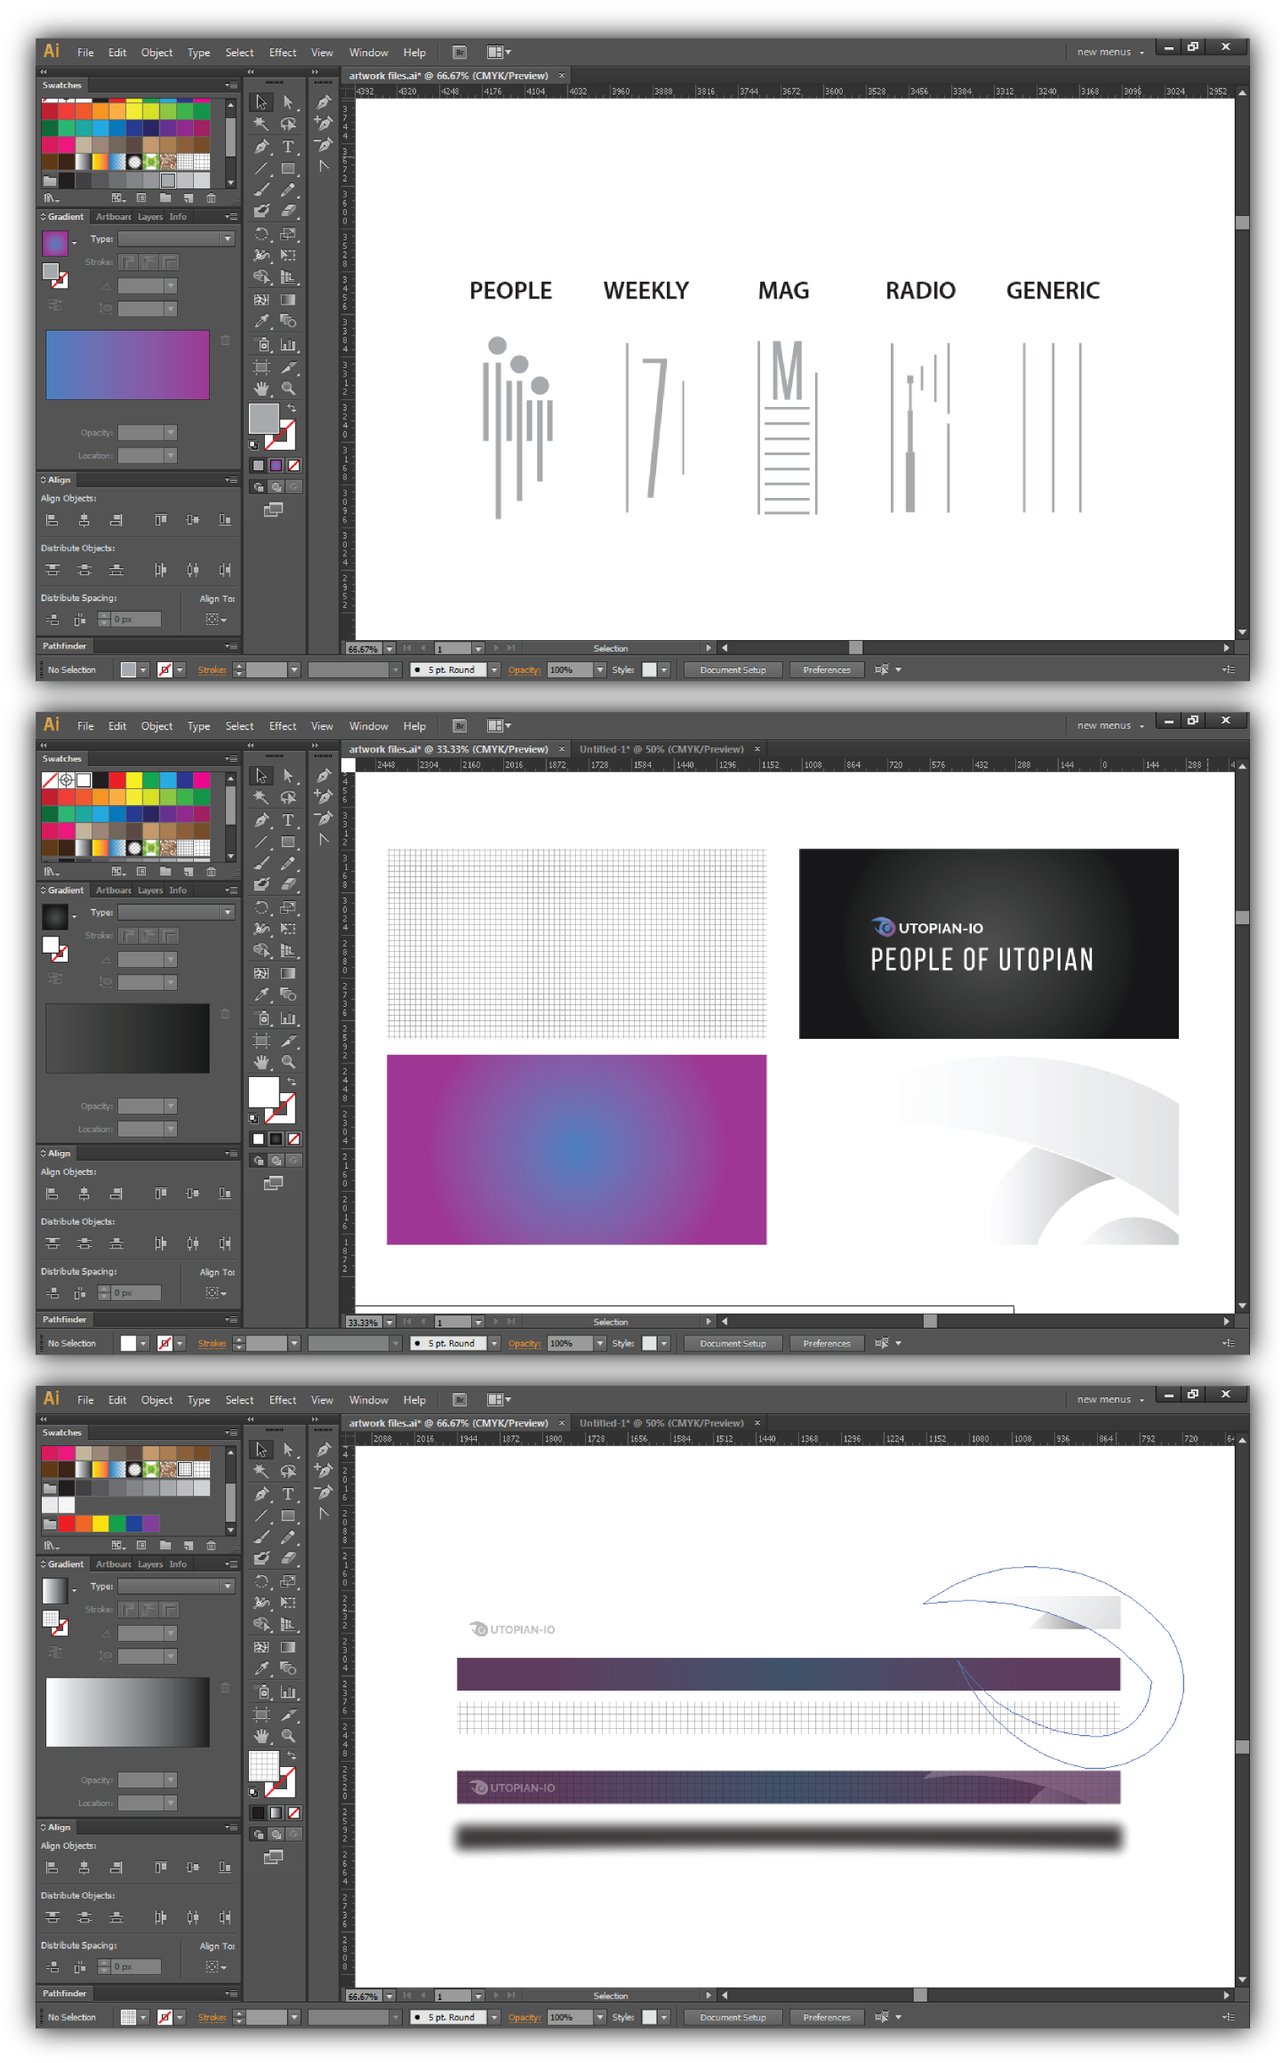Choose the Lasso tool in top window
1280x2063 pixels.
[288, 124]
